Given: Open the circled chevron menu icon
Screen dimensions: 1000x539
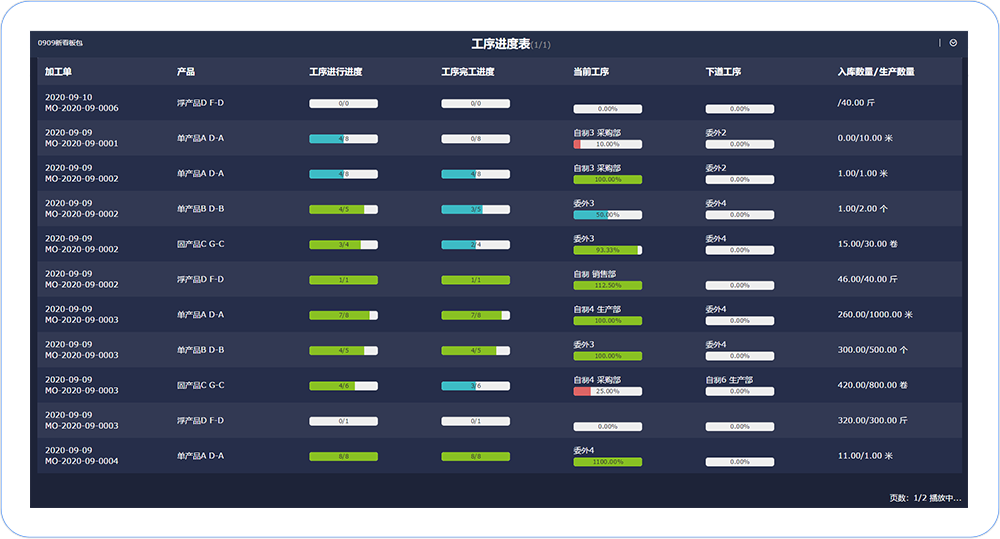Looking at the screenshot, I should pyautogui.click(x=953, y=43).
